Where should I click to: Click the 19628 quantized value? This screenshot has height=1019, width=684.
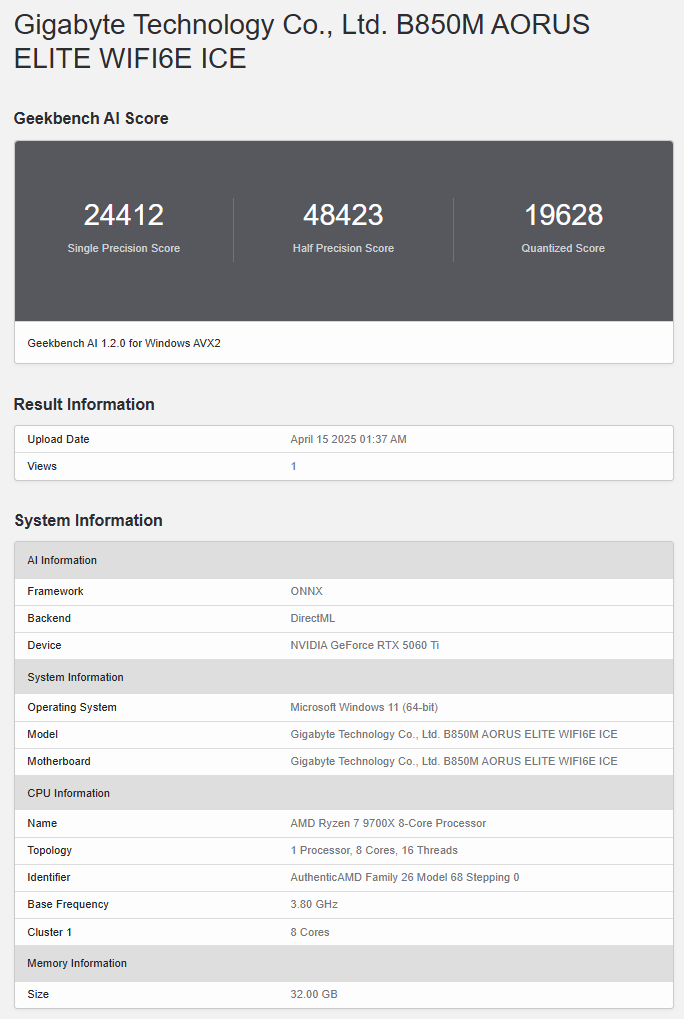coord(563,215)
